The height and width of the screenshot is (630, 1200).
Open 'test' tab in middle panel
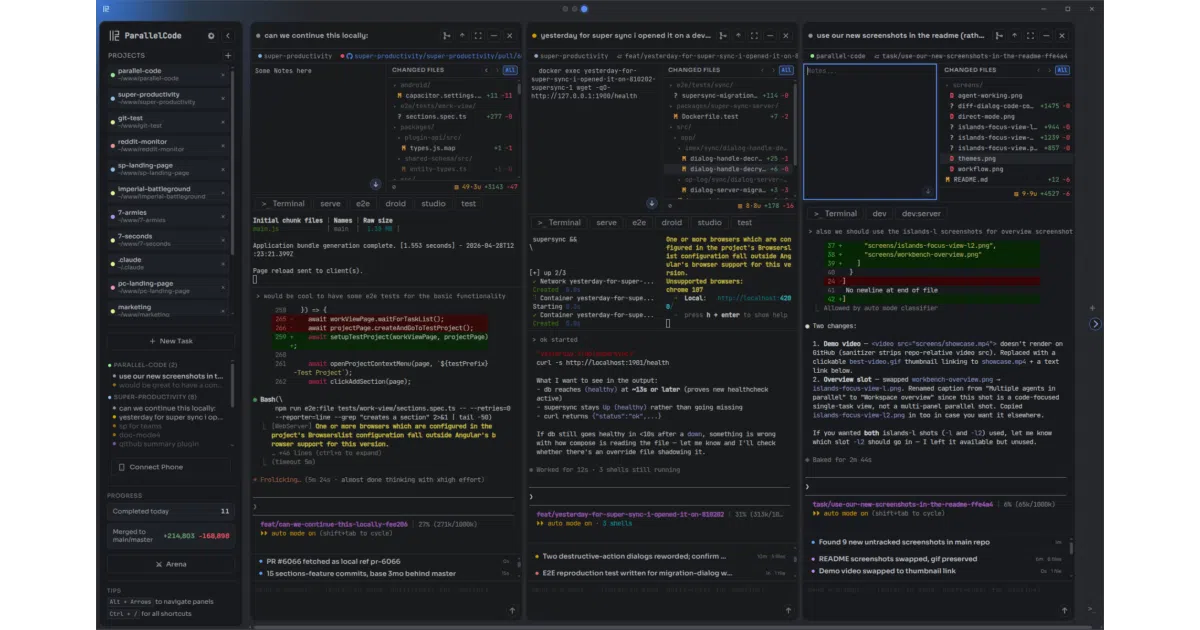click(x=744, y=223)
